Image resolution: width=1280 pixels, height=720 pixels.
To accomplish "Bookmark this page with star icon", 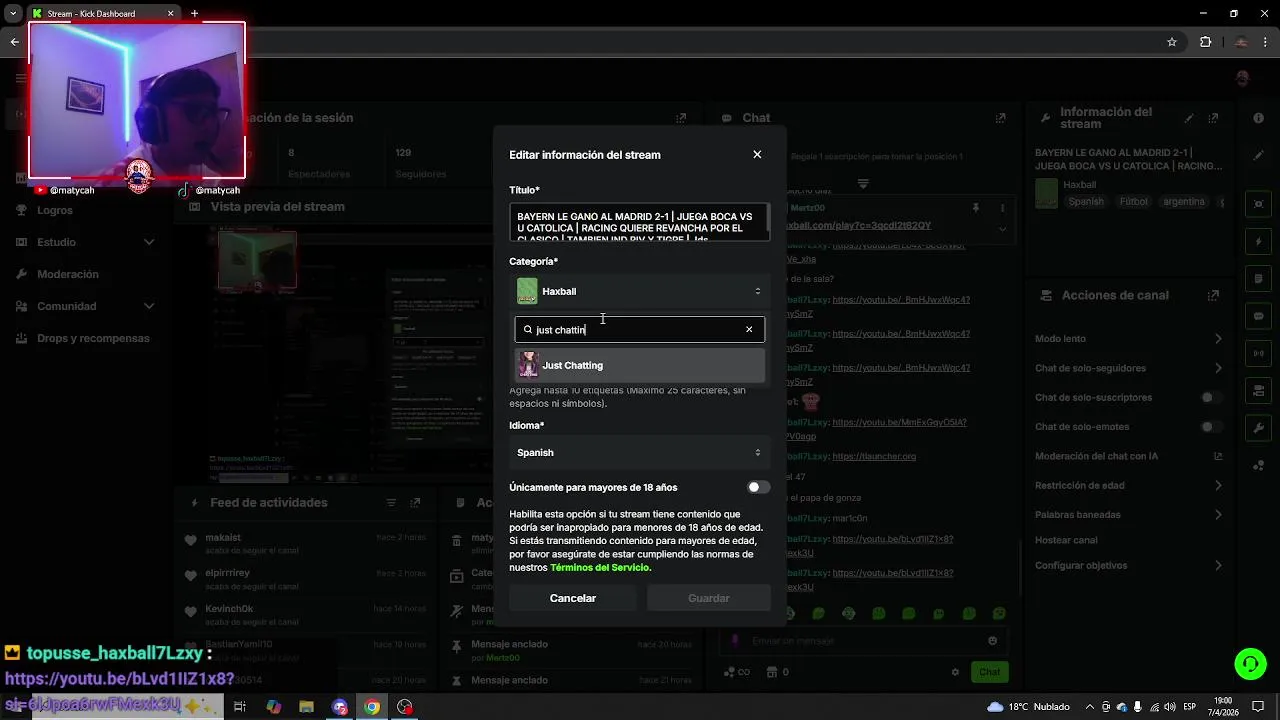I will click(x=1172, y=42).
